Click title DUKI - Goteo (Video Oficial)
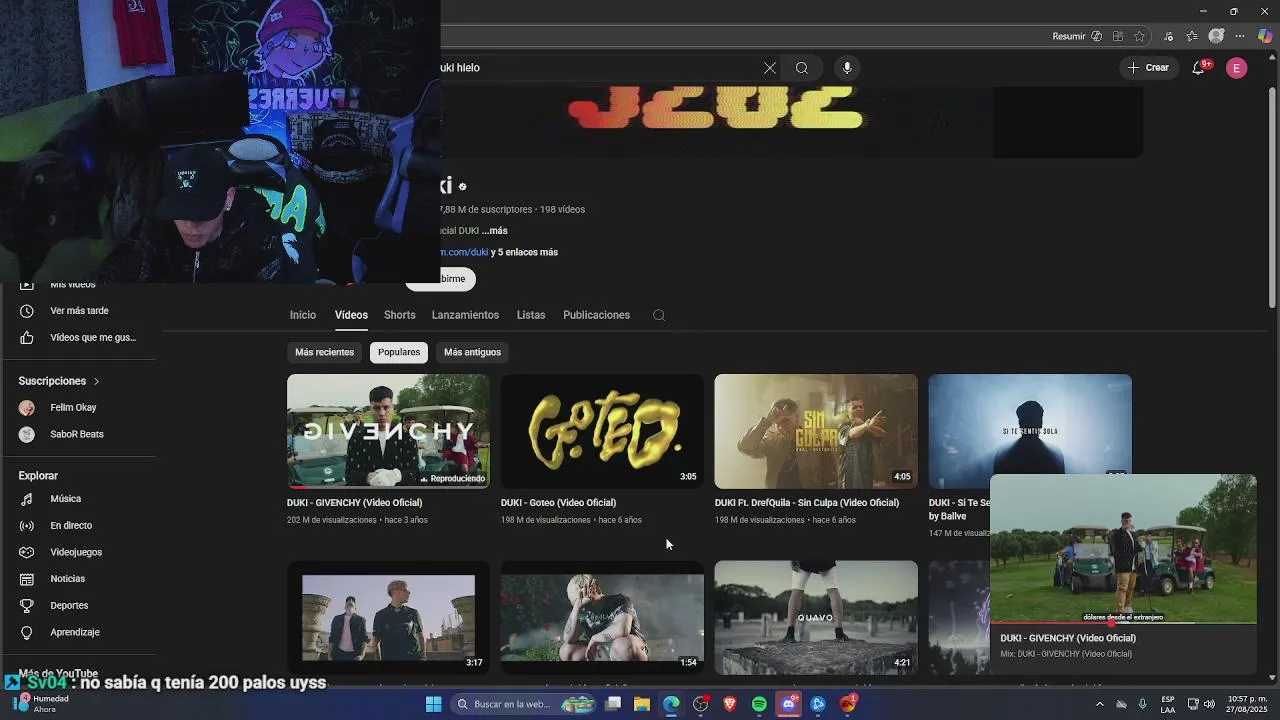 coord(558,503)
